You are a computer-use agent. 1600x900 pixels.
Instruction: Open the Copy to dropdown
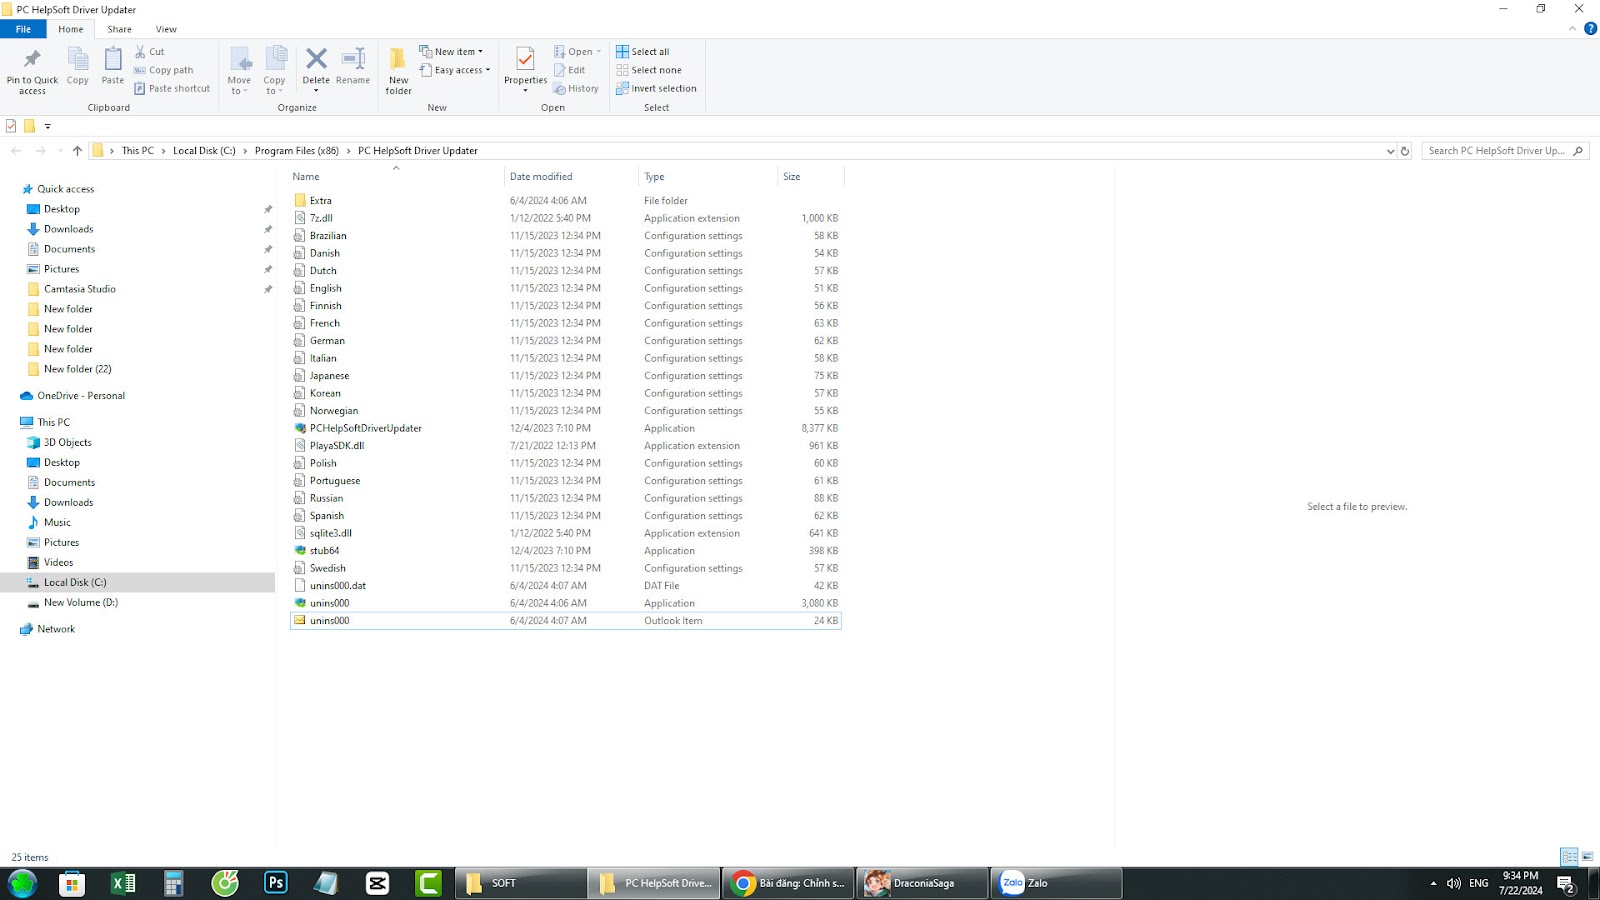click(275, 71)
